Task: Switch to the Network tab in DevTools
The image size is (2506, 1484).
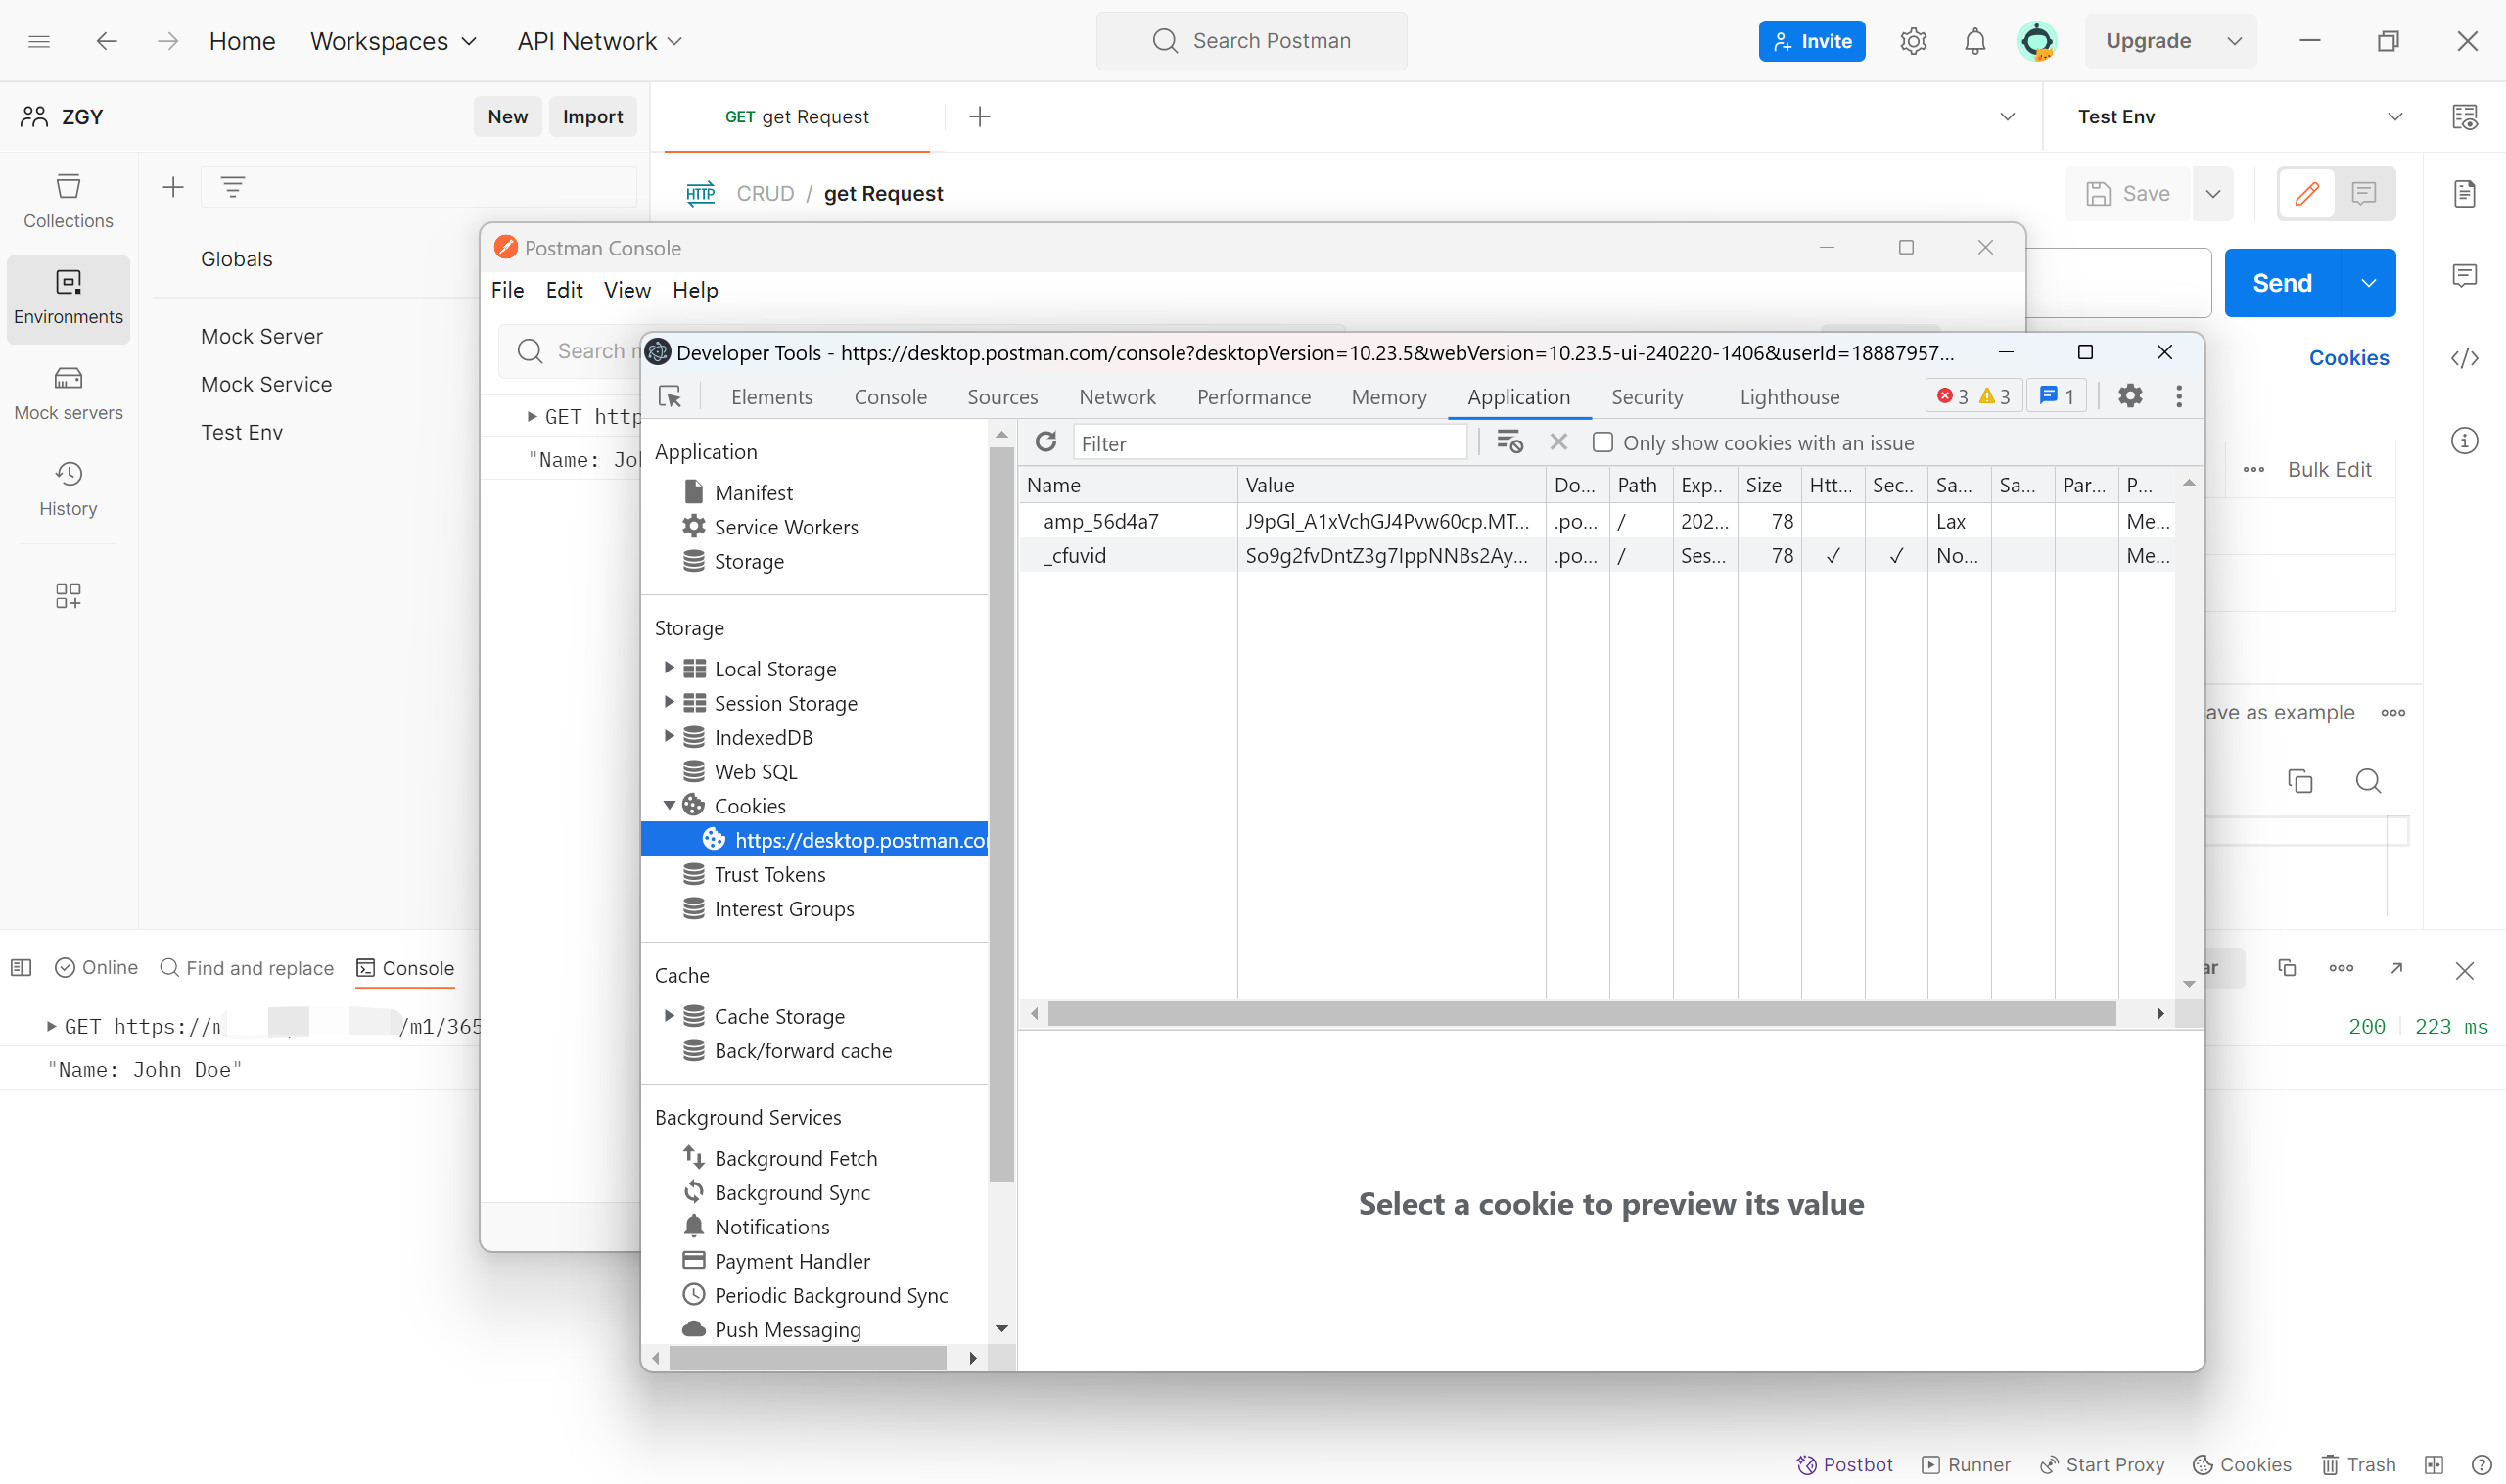Action: (x=1117, y=397)
